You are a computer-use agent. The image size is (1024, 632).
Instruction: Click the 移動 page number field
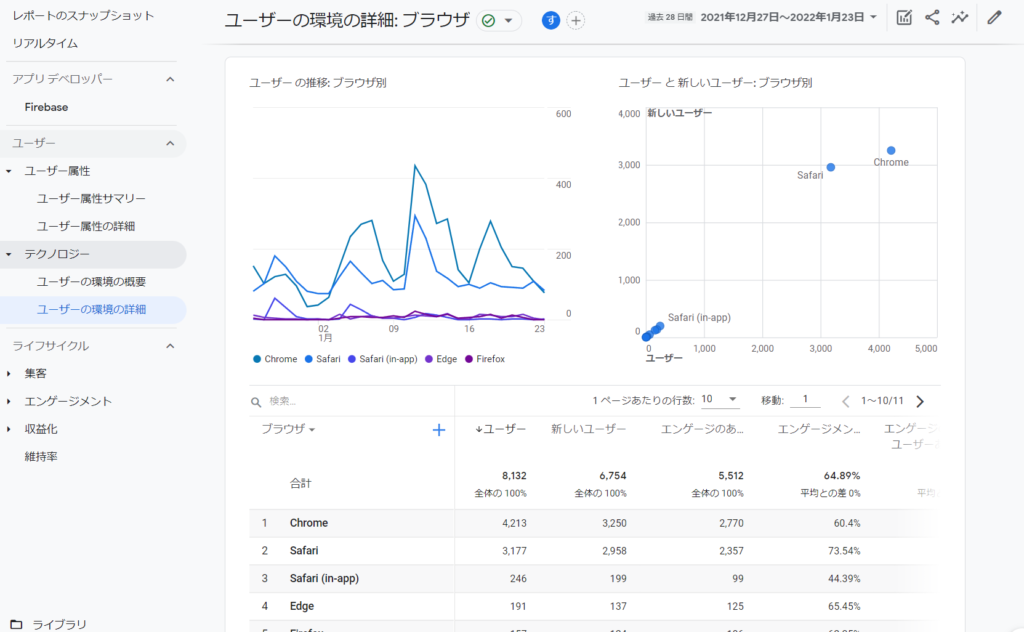click(805, 400)
